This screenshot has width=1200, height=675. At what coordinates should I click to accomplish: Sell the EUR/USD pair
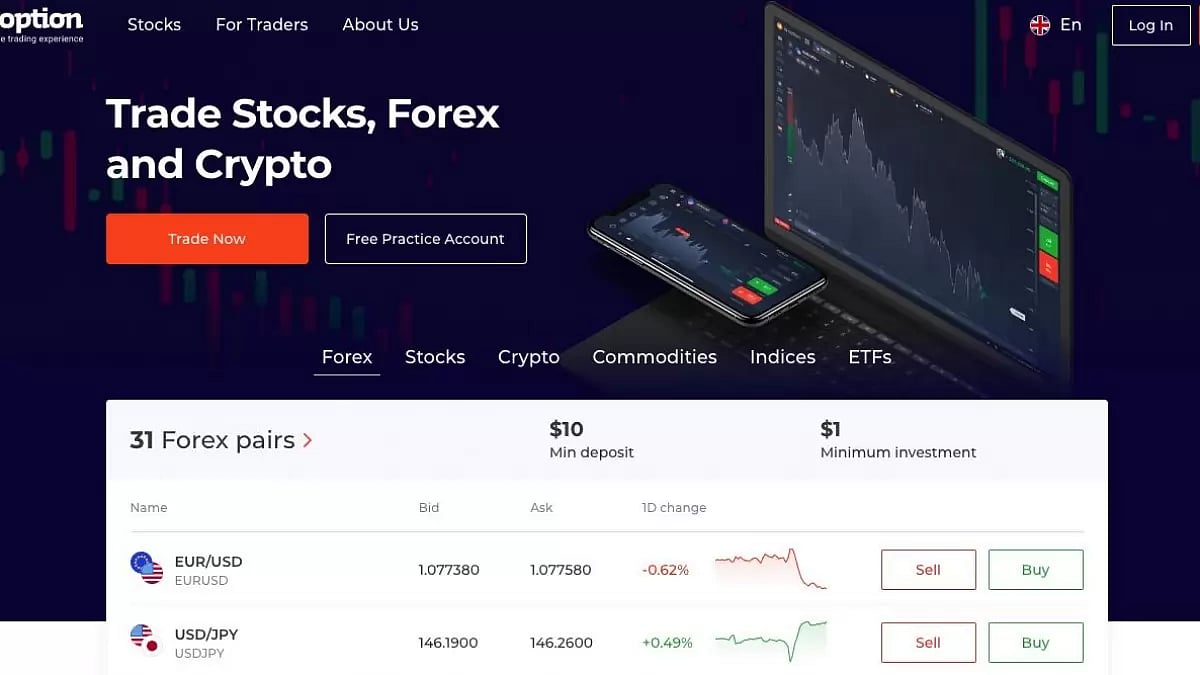(x=928, y=568)
